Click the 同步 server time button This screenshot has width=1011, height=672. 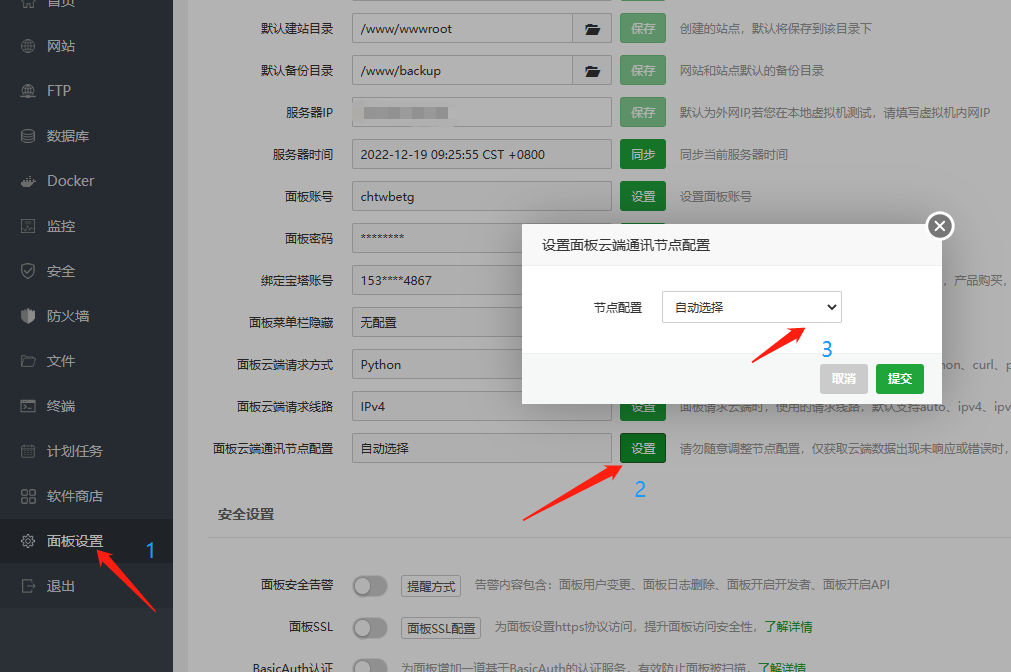[x=642, y=155]
